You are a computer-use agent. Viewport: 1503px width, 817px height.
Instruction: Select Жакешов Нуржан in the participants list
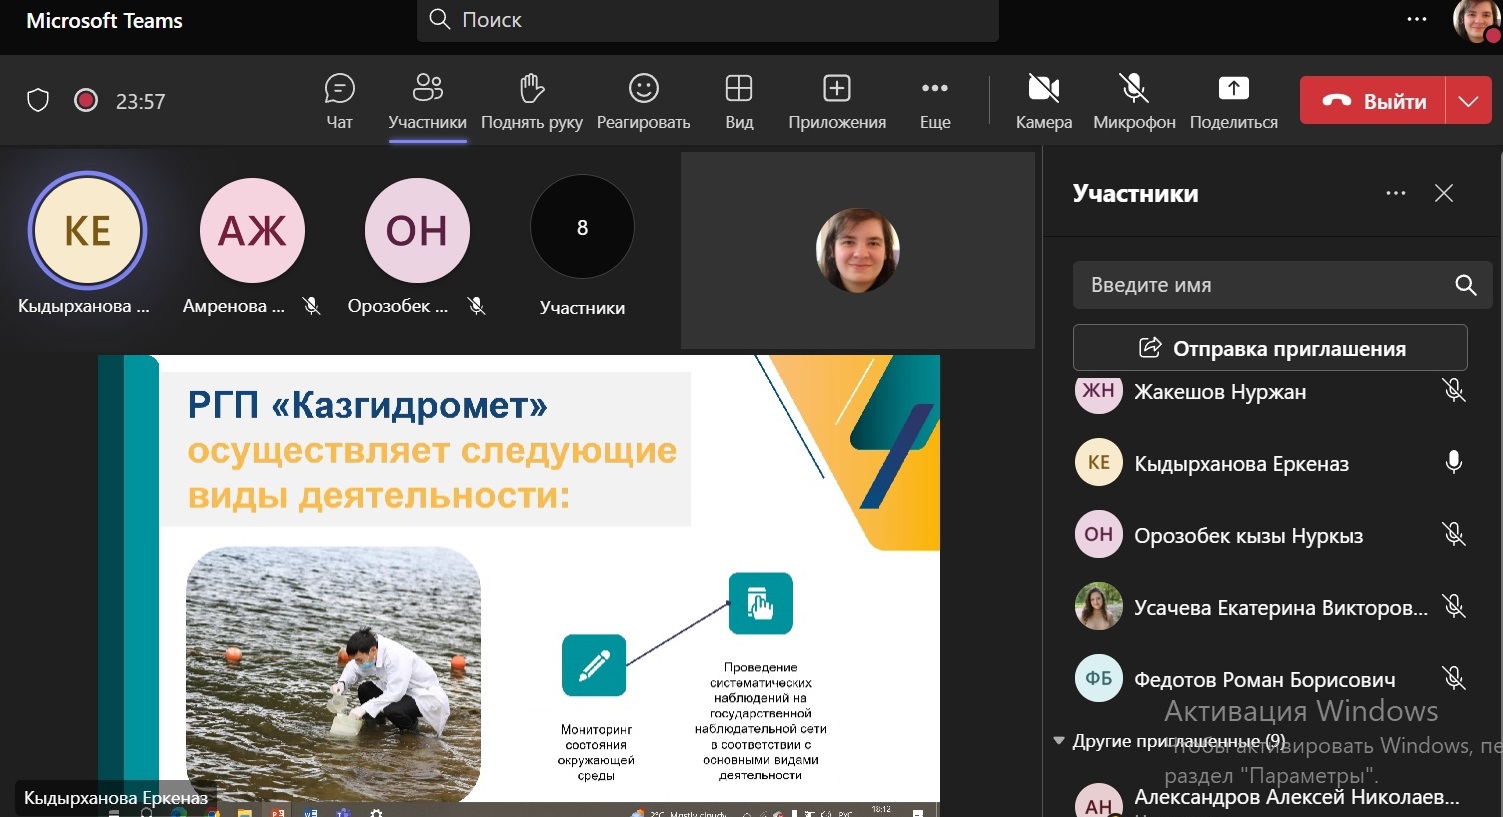click(x=1270, y=391)
